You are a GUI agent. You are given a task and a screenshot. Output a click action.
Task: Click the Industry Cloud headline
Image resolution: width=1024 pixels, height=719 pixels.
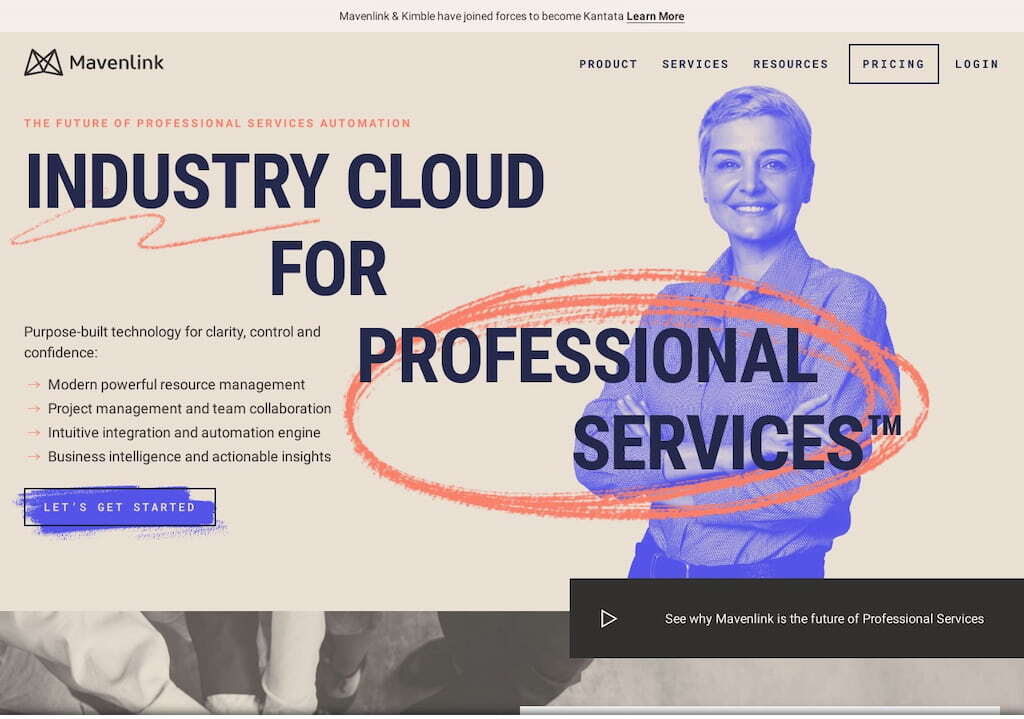click(x=285, y=181)
